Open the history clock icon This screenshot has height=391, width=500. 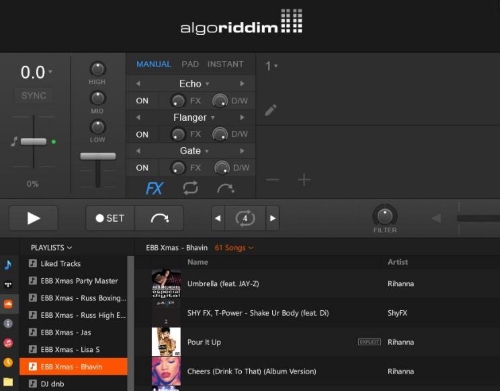[x=8, y=362]
